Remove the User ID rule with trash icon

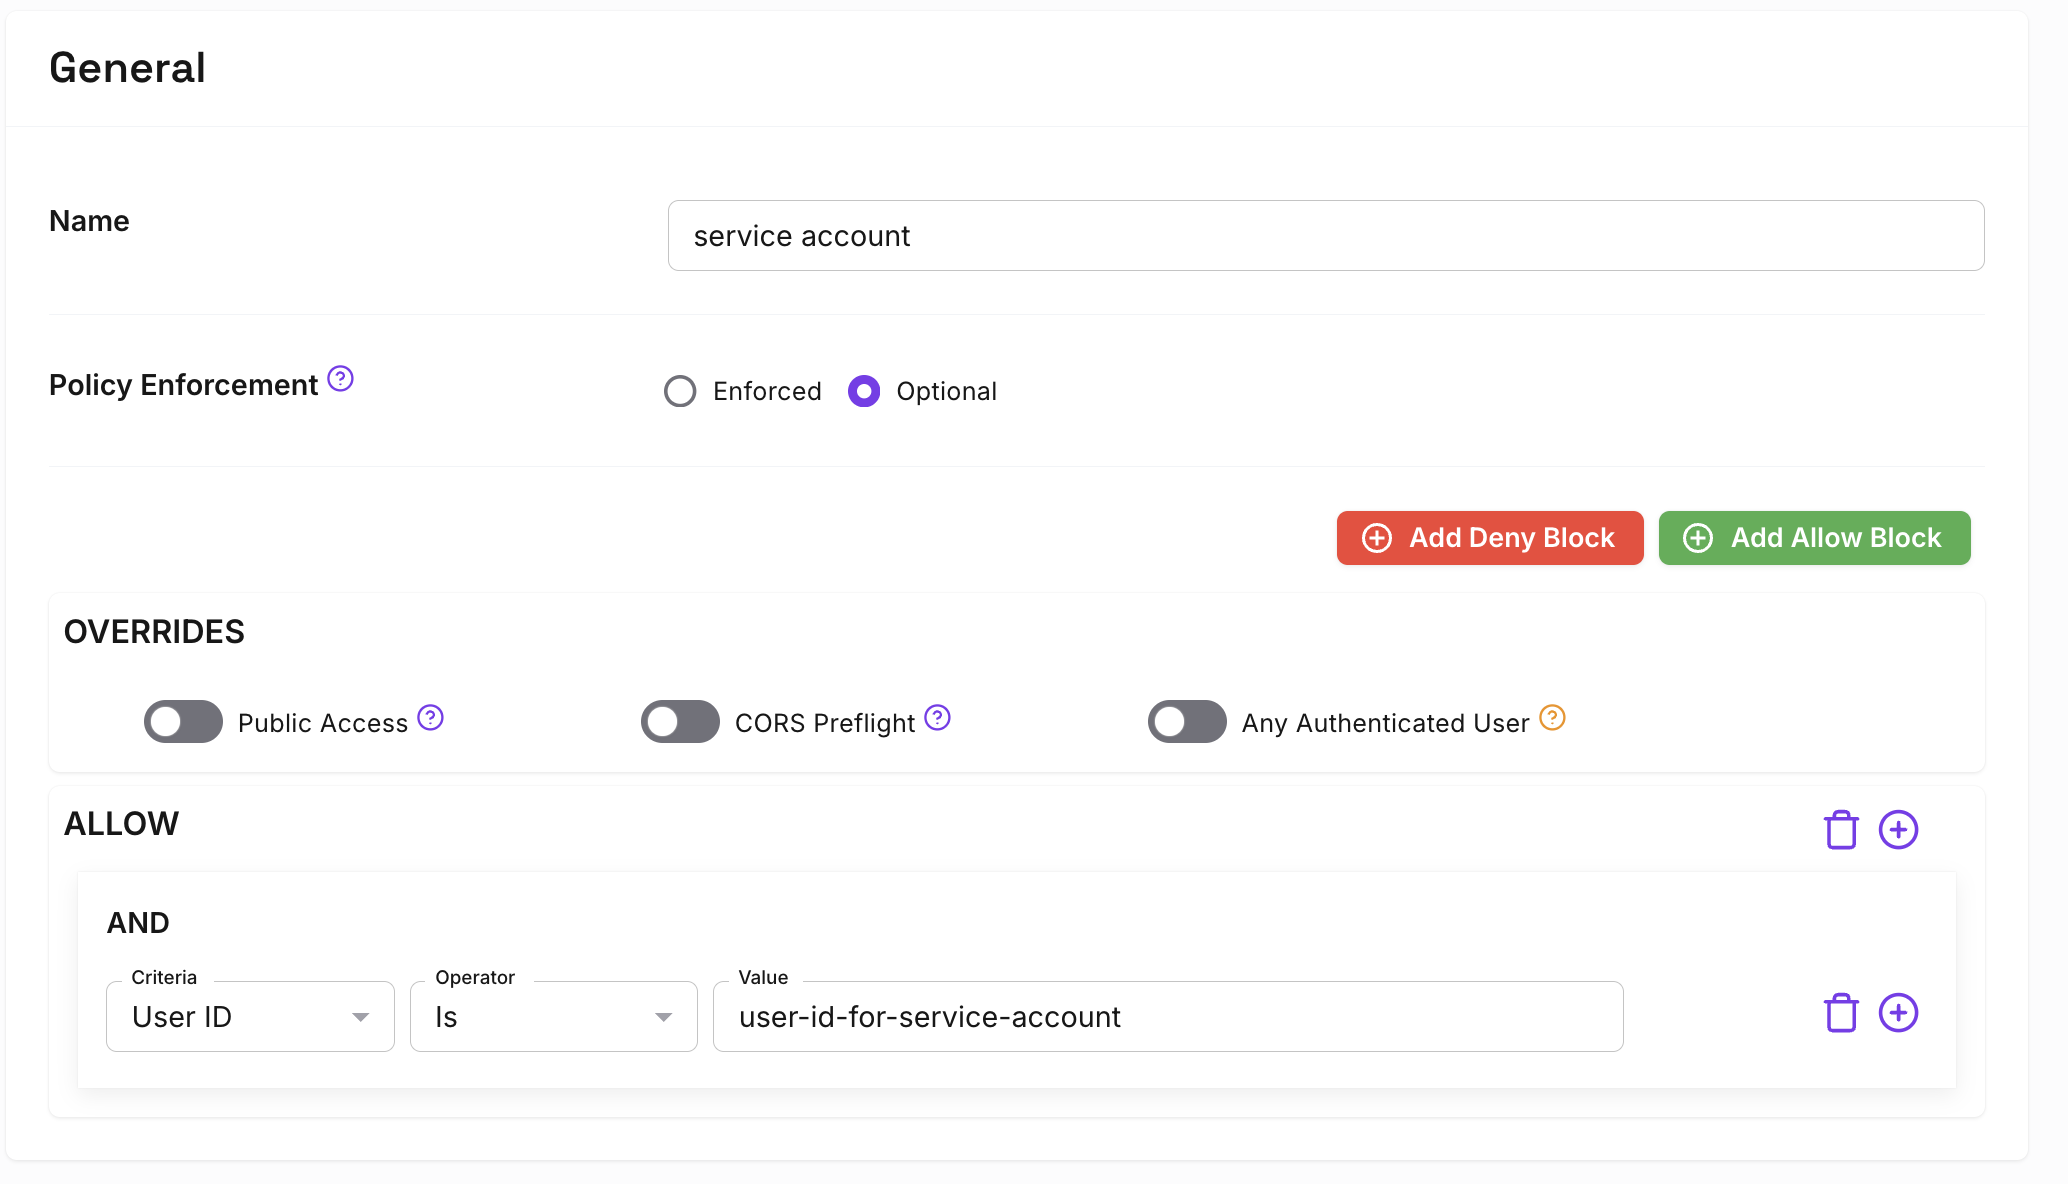(x=1841, y=1012)
